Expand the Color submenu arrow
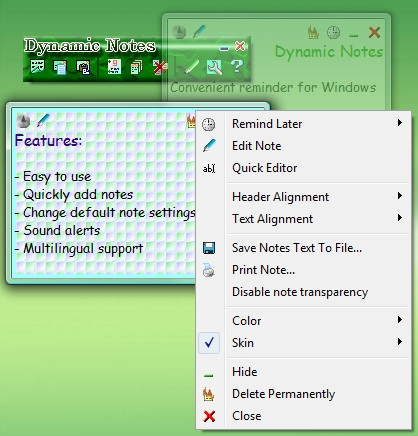The image size is (418, 436). click(x=400, y=320)
